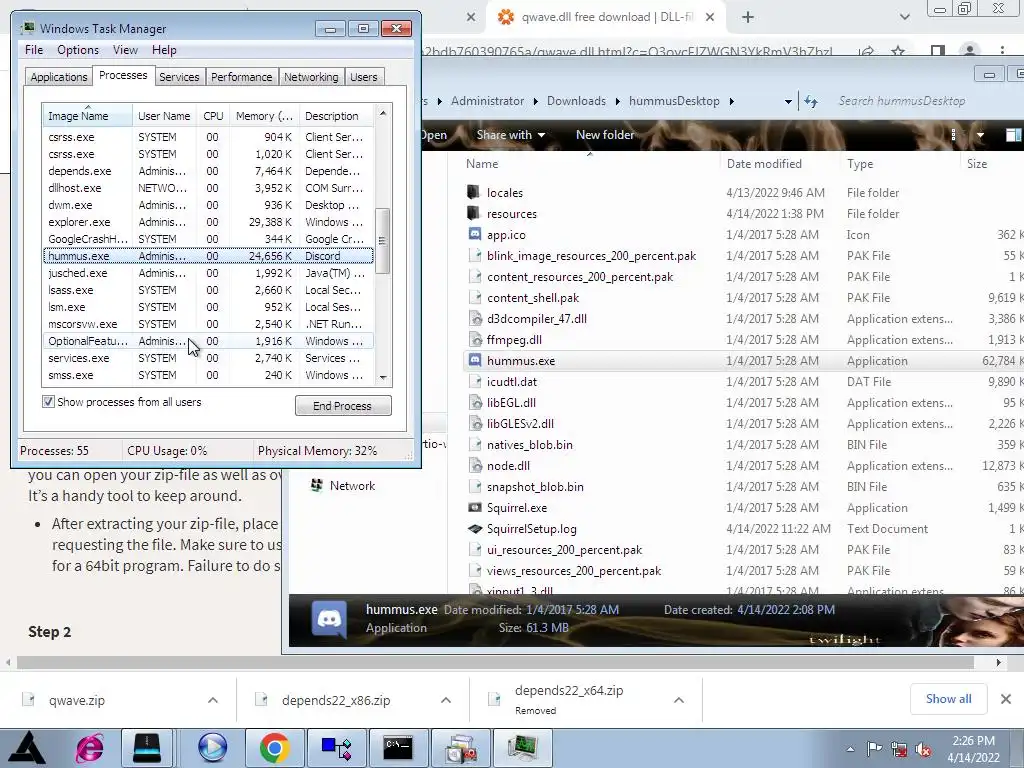Expand the Explorer address bar history dropdown
The width and height of the screenshot is (1024, 768).
[x=788, y=101]
